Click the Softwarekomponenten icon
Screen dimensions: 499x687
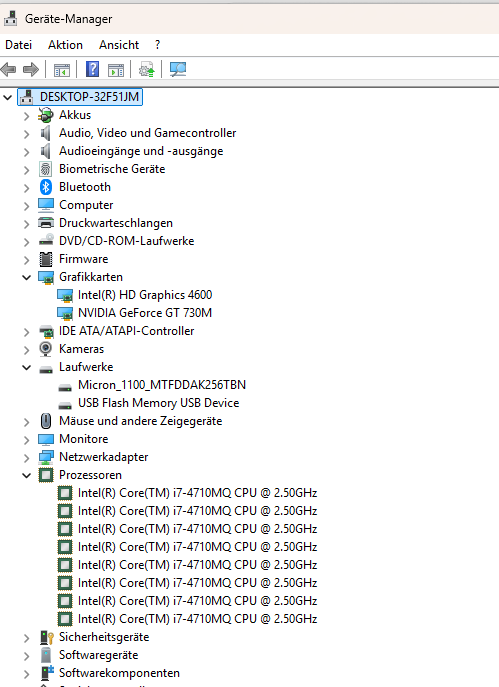[46, 673]
